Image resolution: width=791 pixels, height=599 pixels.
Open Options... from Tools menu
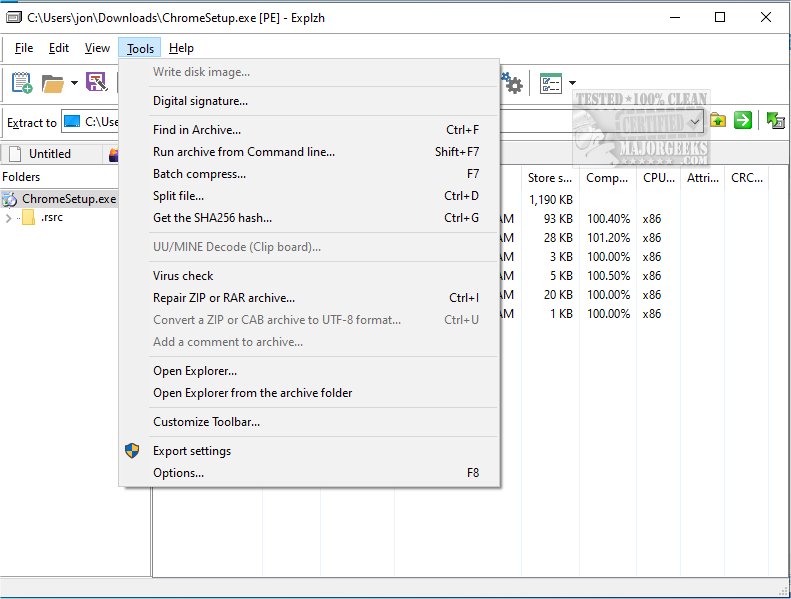(310, 473)
